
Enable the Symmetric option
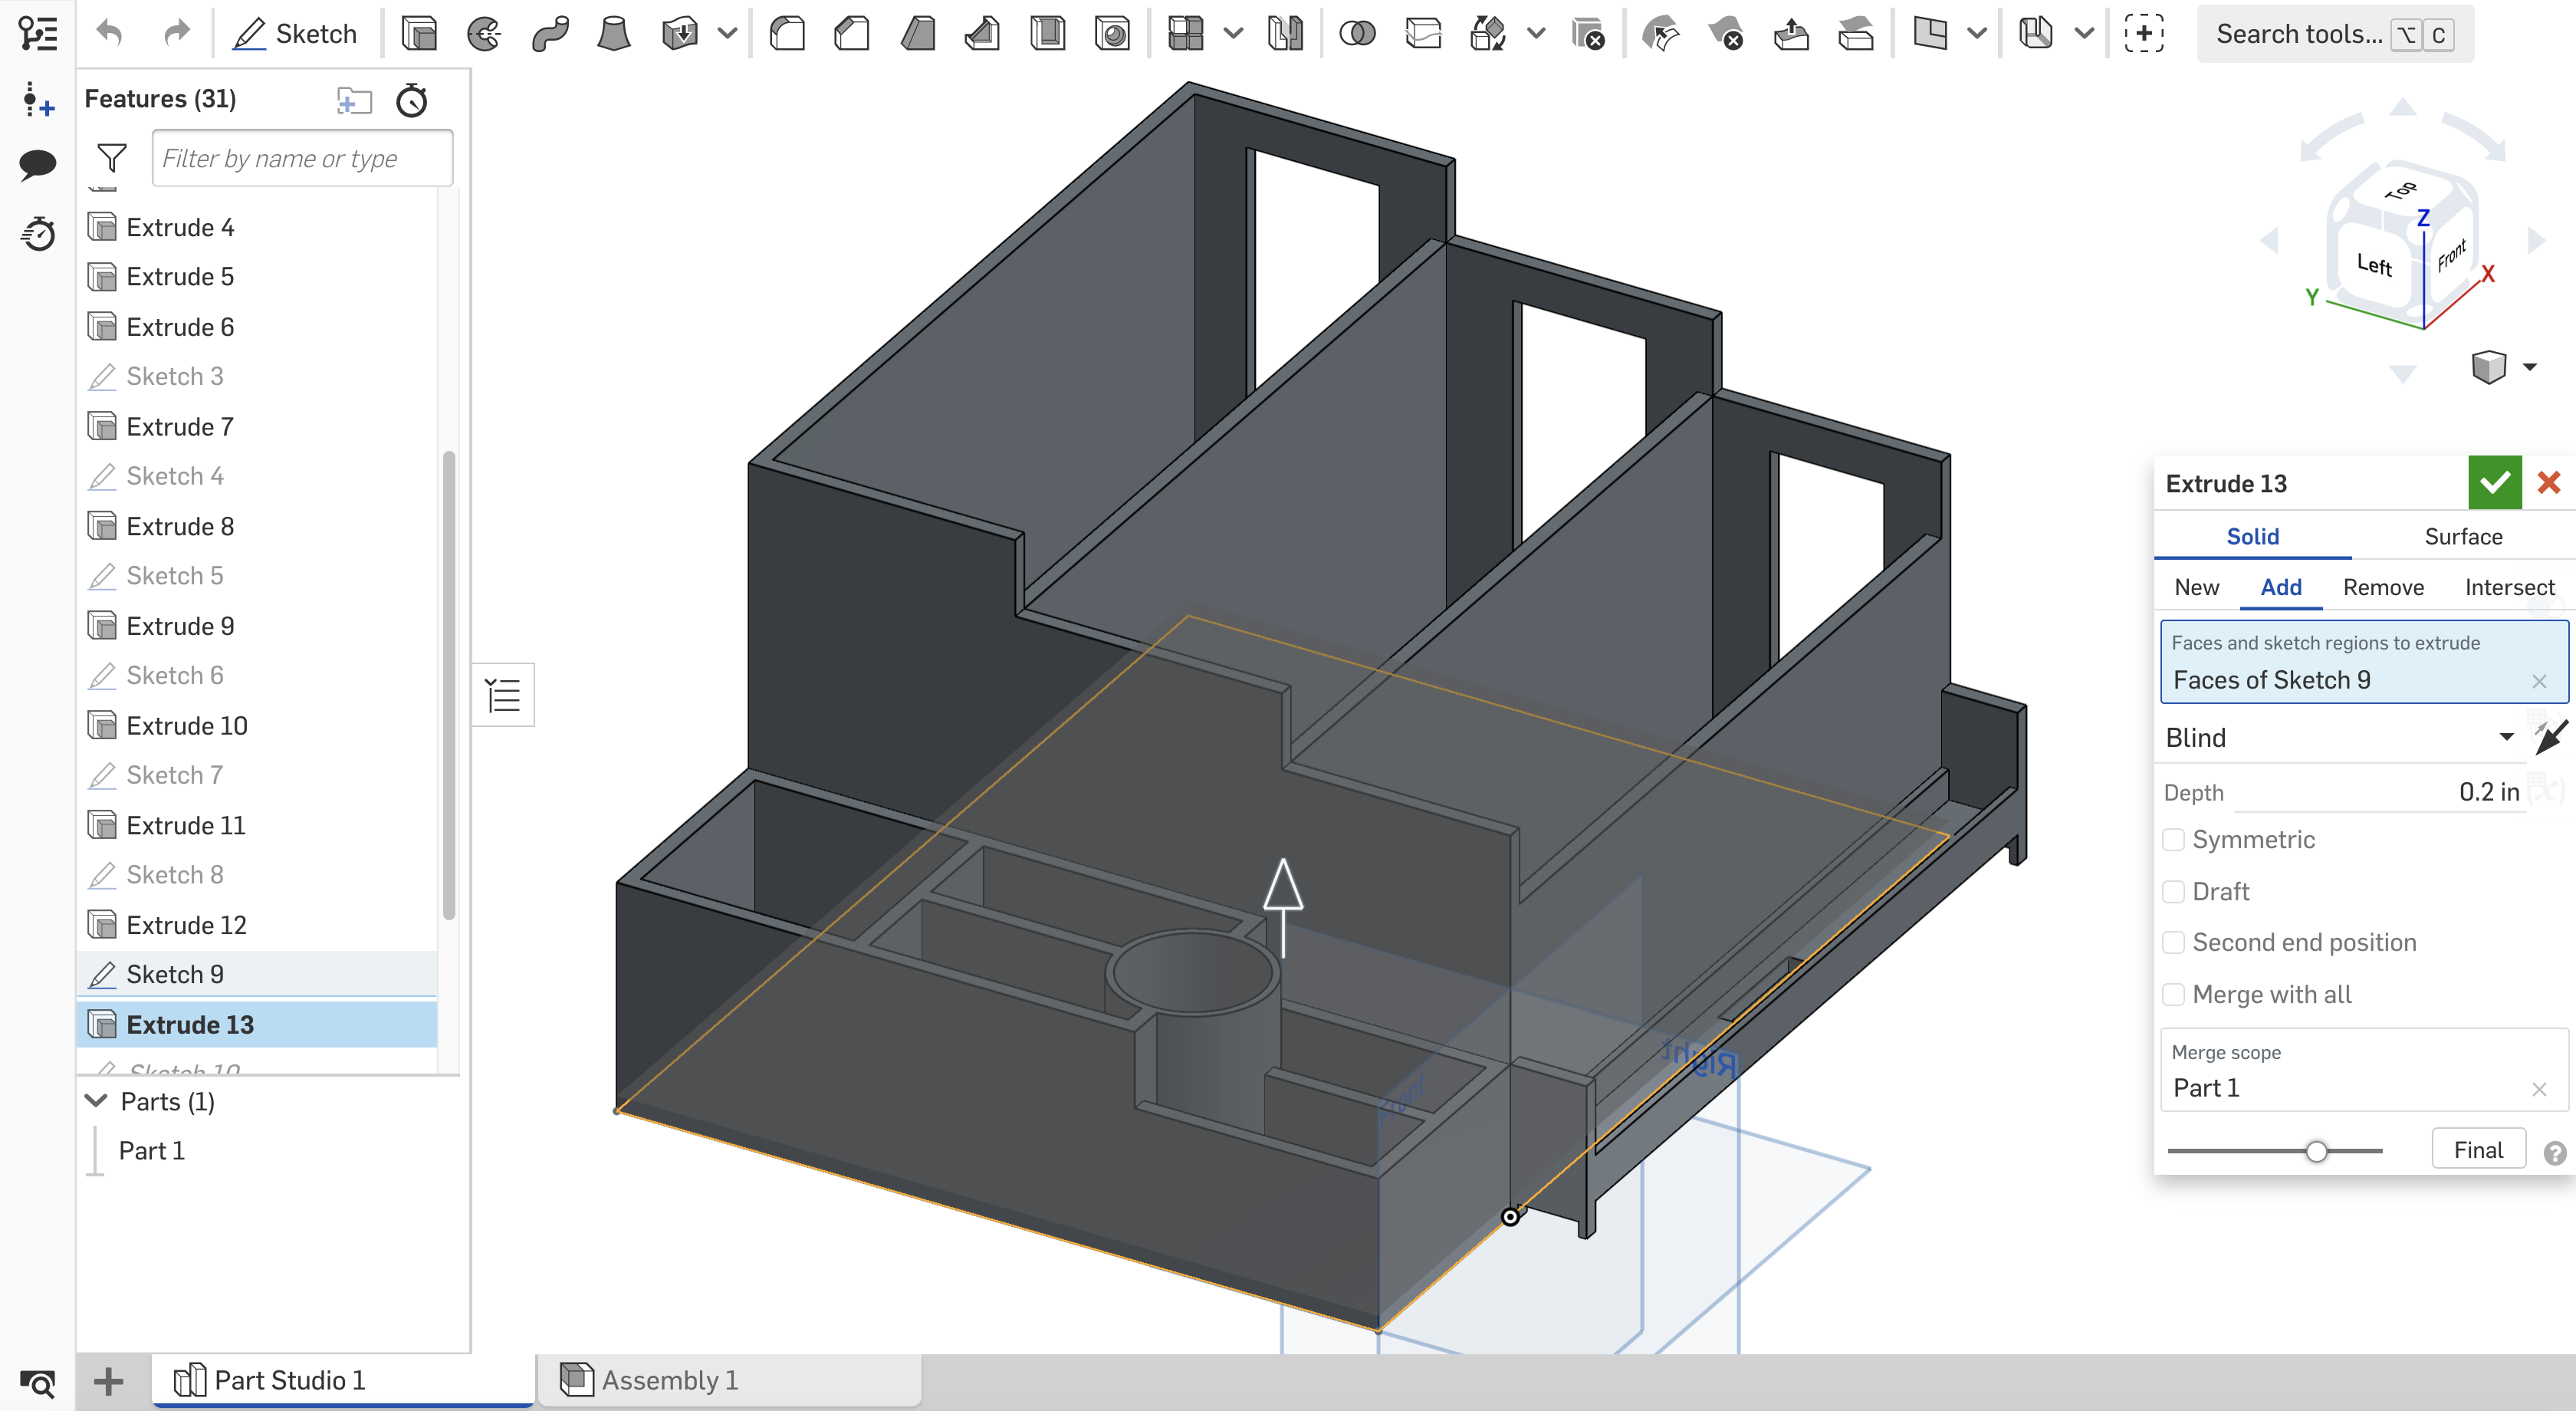(x=2173, y=840)
